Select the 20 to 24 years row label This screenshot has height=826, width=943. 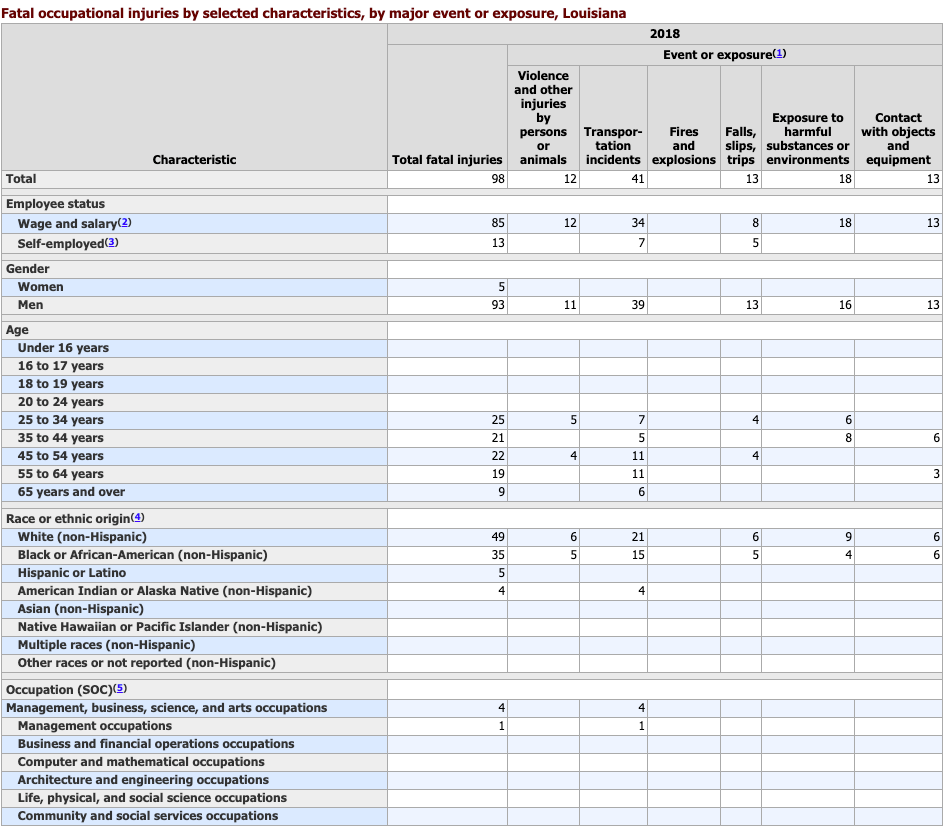[x=60, y=402]
